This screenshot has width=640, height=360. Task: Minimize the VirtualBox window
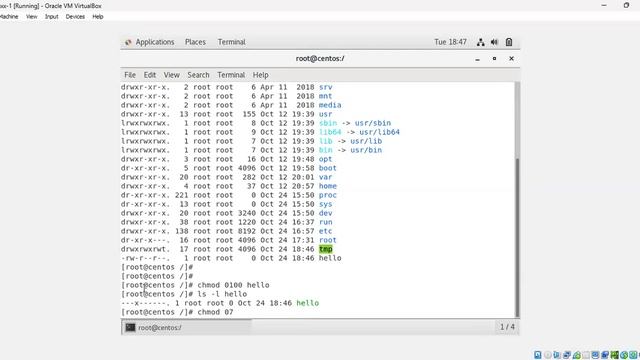(604, 5)
